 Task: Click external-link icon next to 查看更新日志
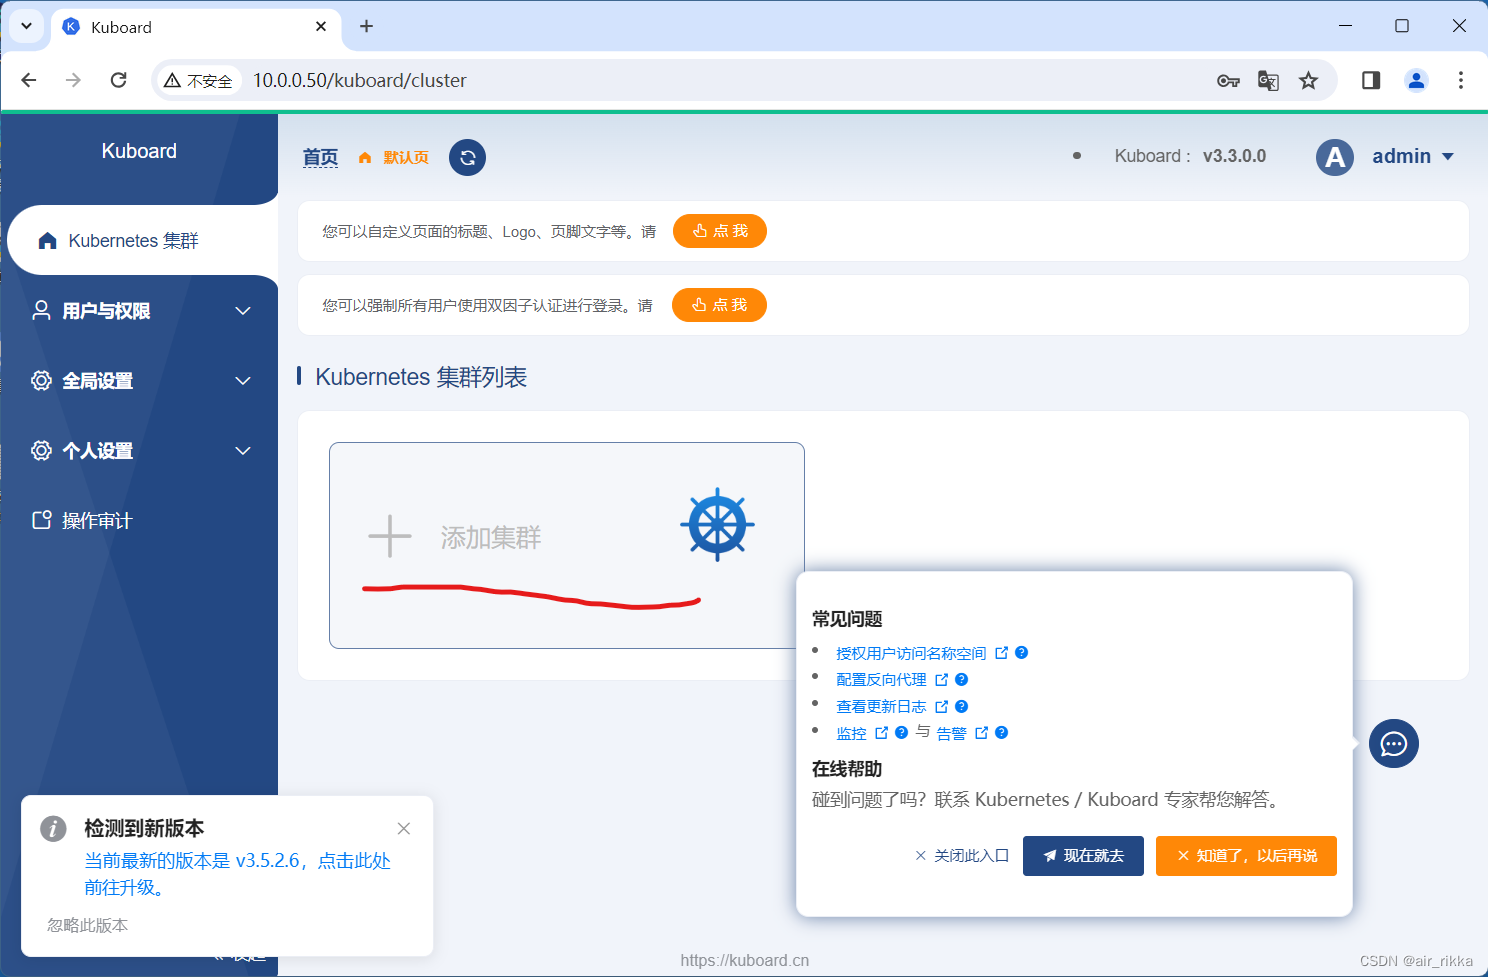pos(941,706)
